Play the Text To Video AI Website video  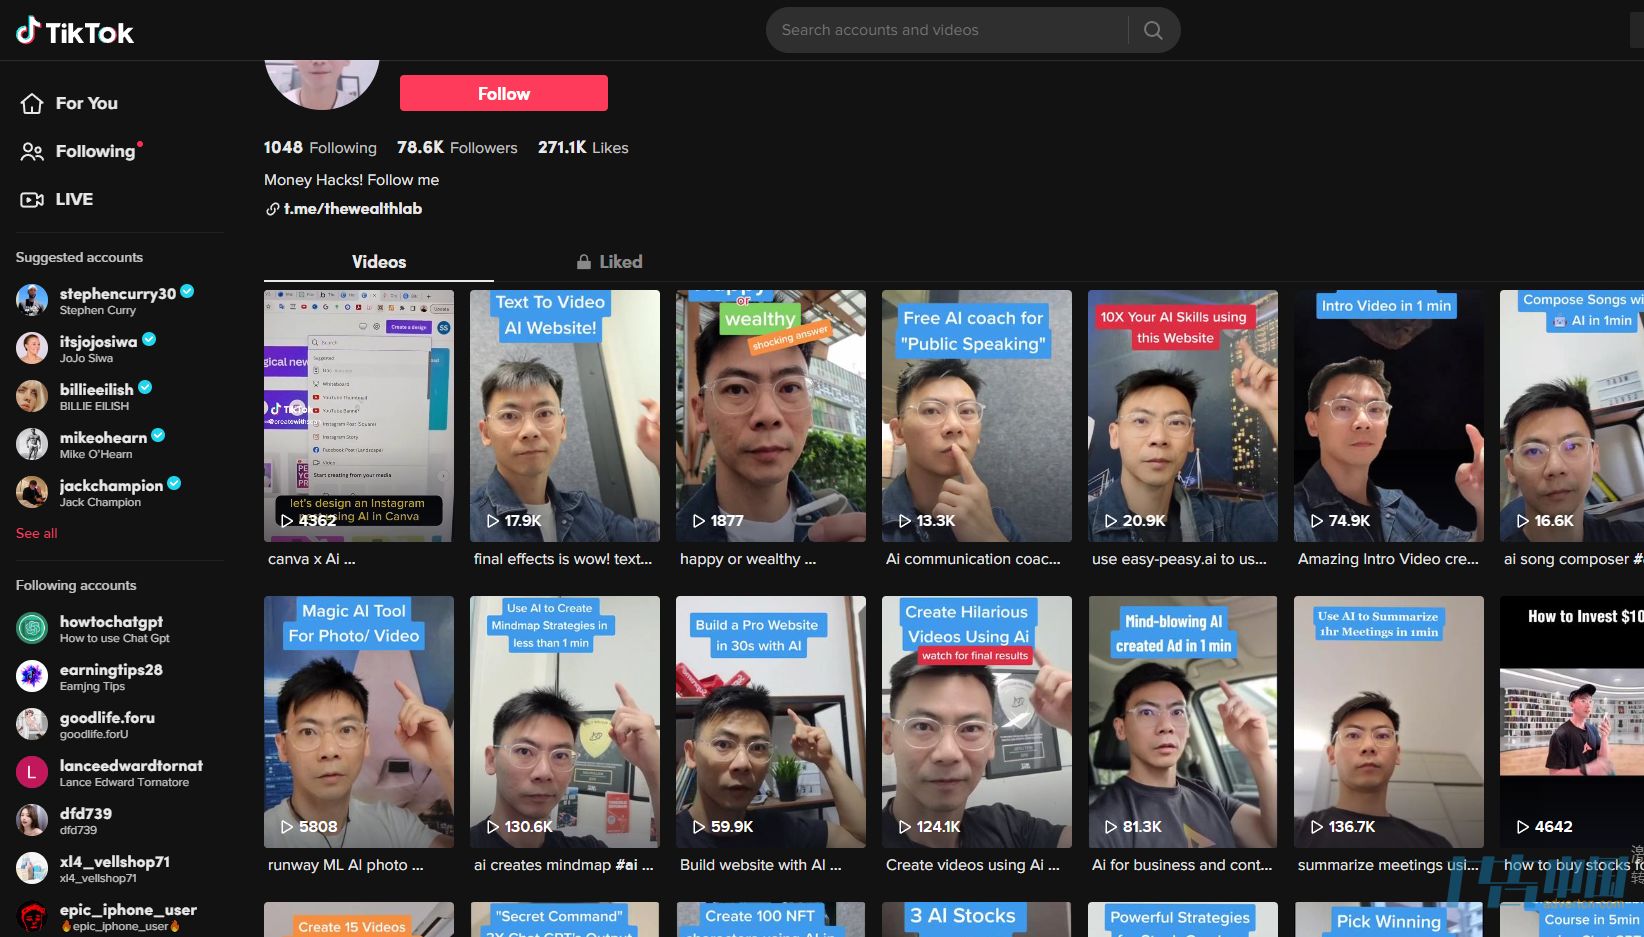(564, 416)
